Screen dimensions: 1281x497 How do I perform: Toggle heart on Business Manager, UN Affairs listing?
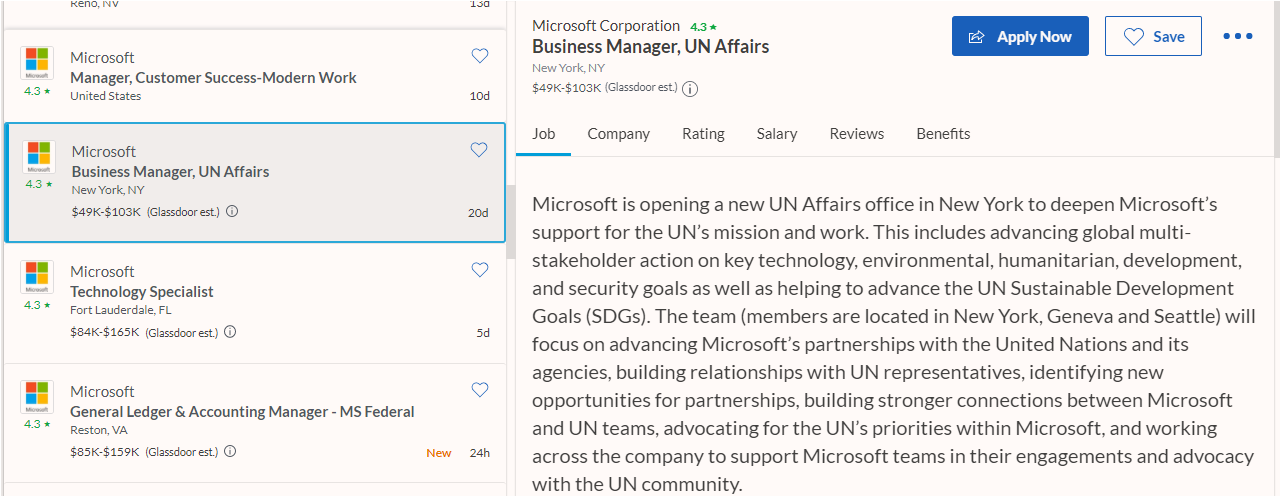pyautogui.click(x=479, y=150)
